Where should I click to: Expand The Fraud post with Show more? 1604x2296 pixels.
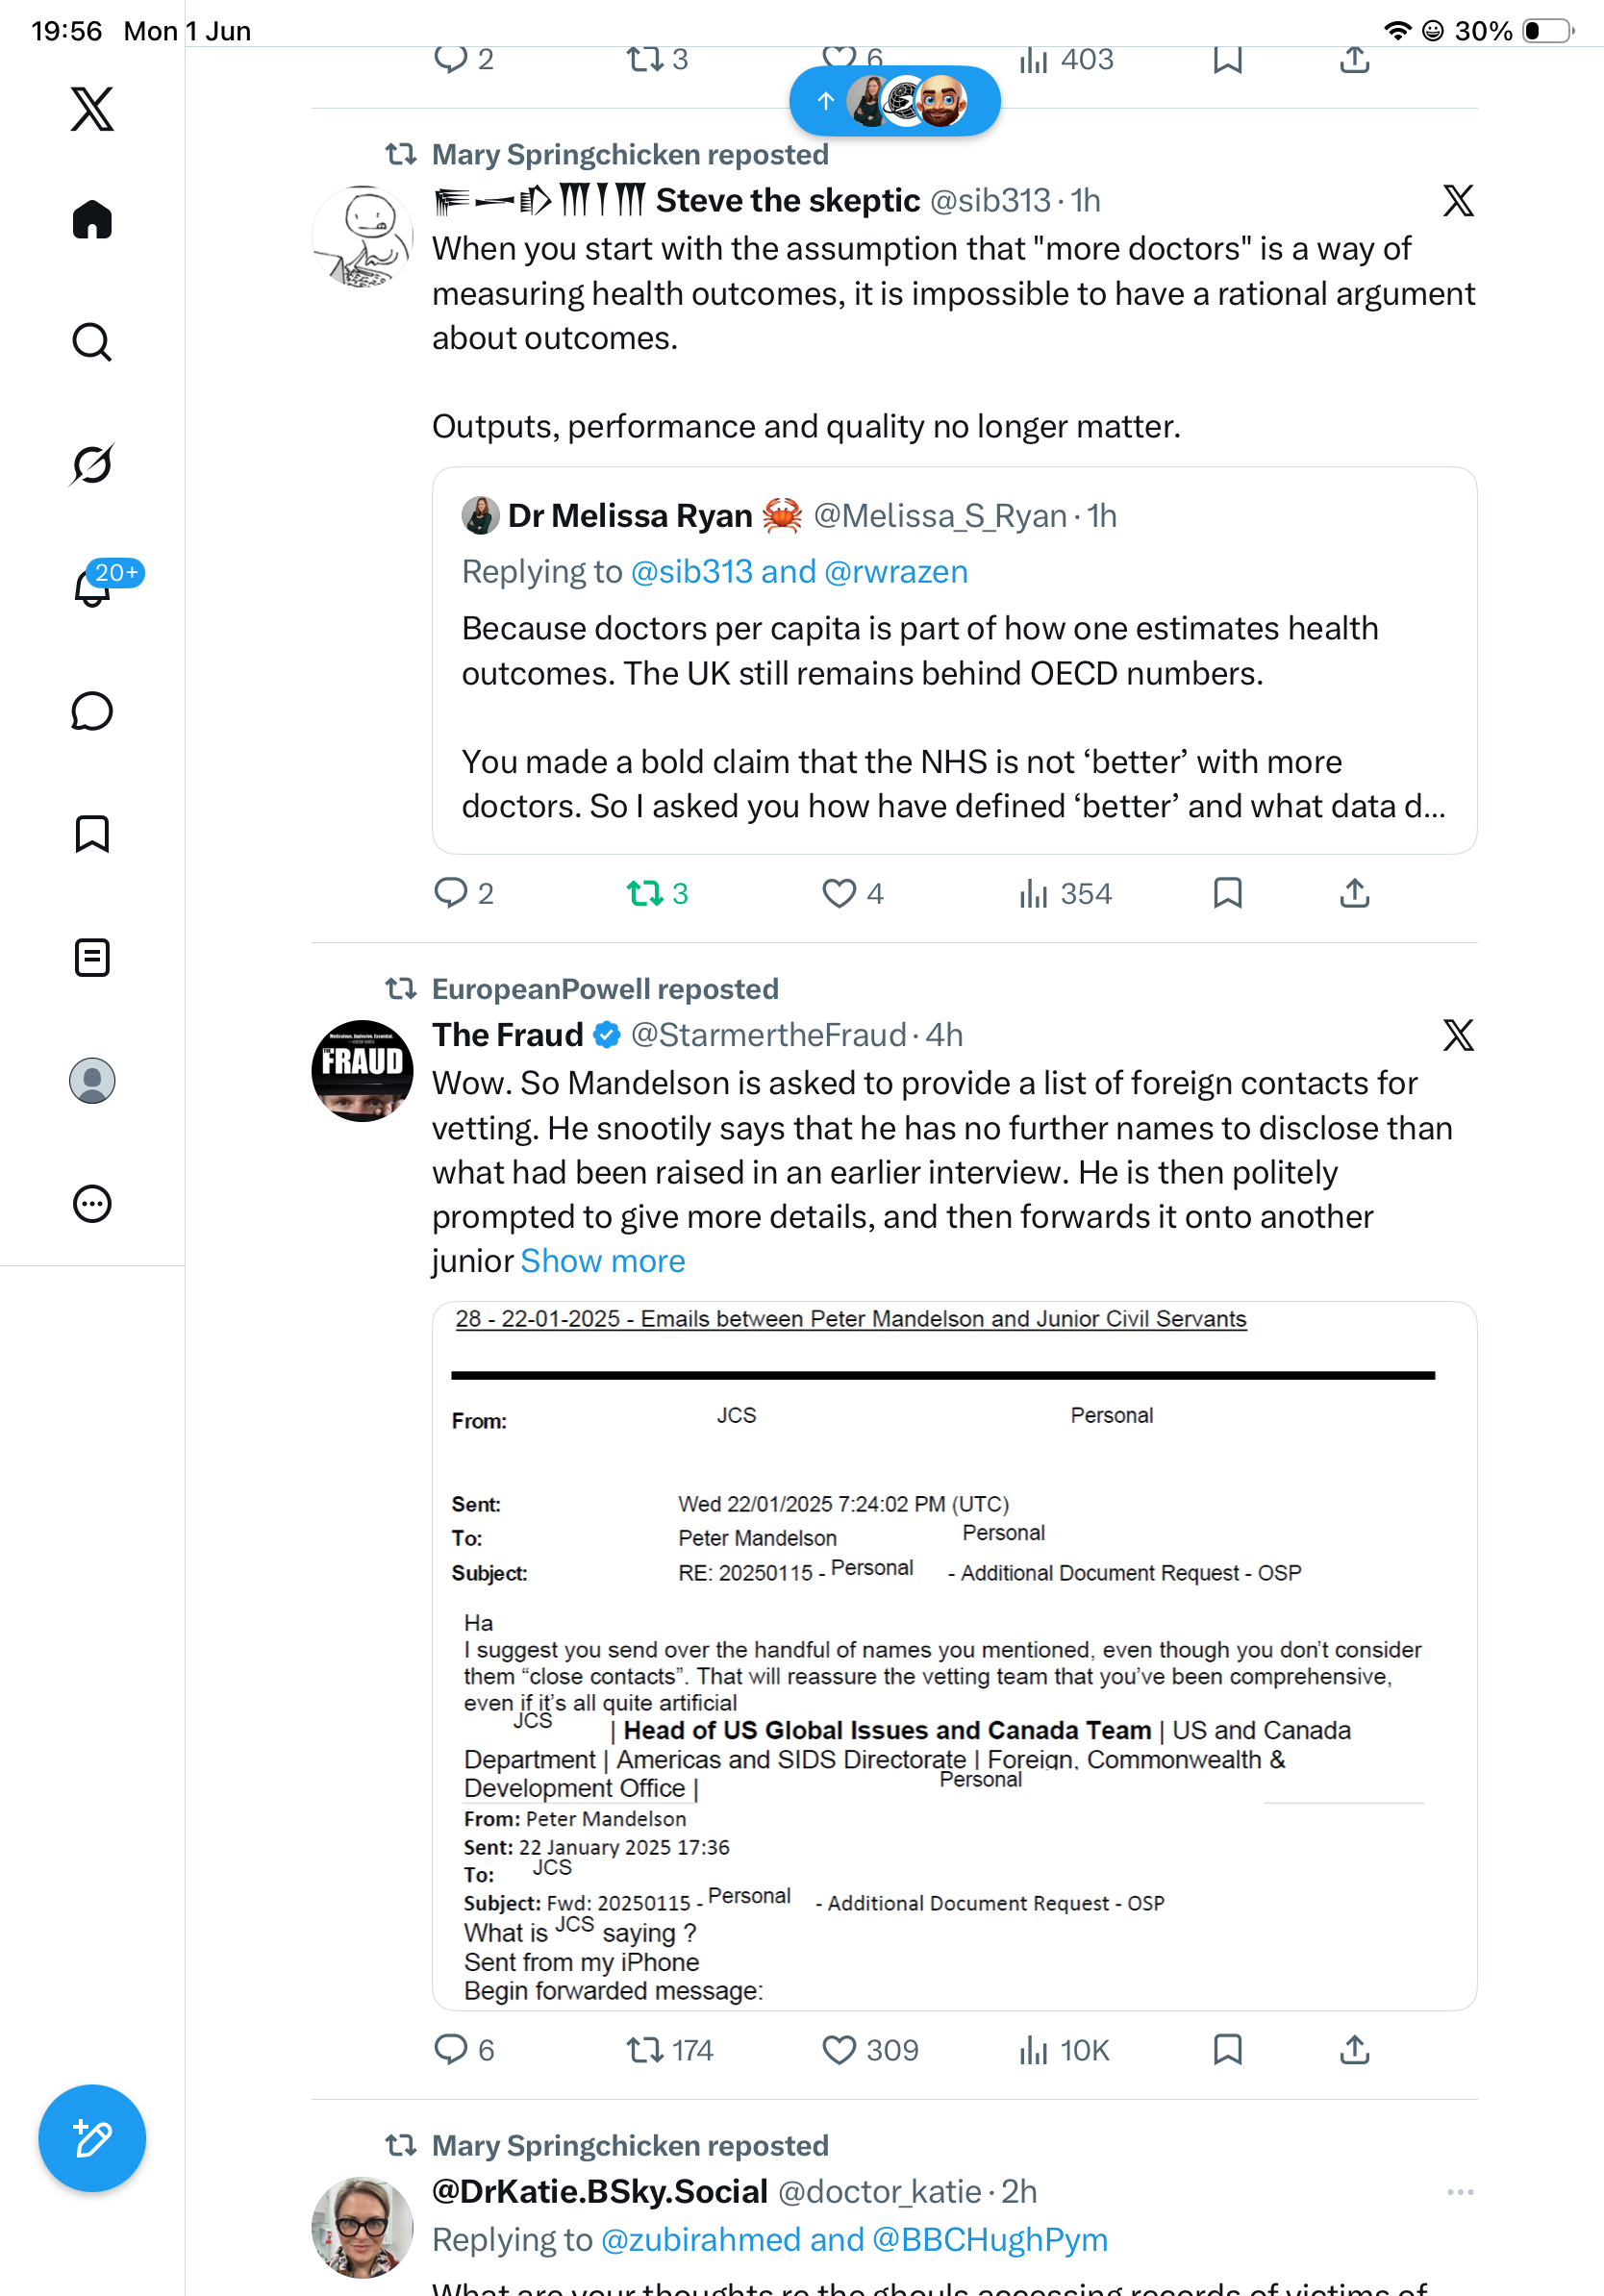(x=603, y=1261)
